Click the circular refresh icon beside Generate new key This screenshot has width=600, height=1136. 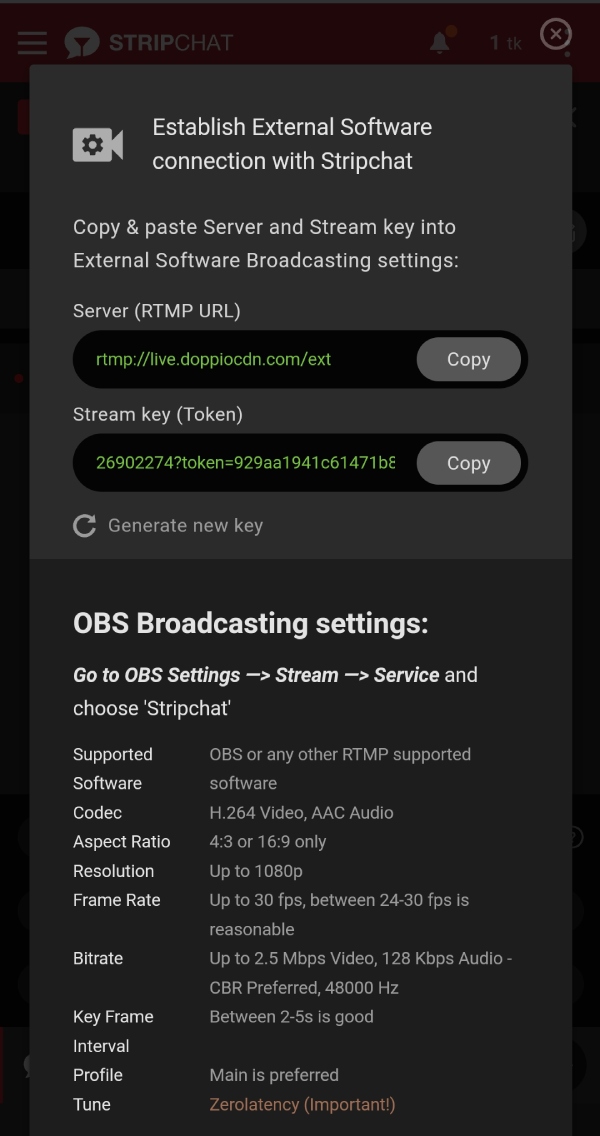[x=84, y=525]
